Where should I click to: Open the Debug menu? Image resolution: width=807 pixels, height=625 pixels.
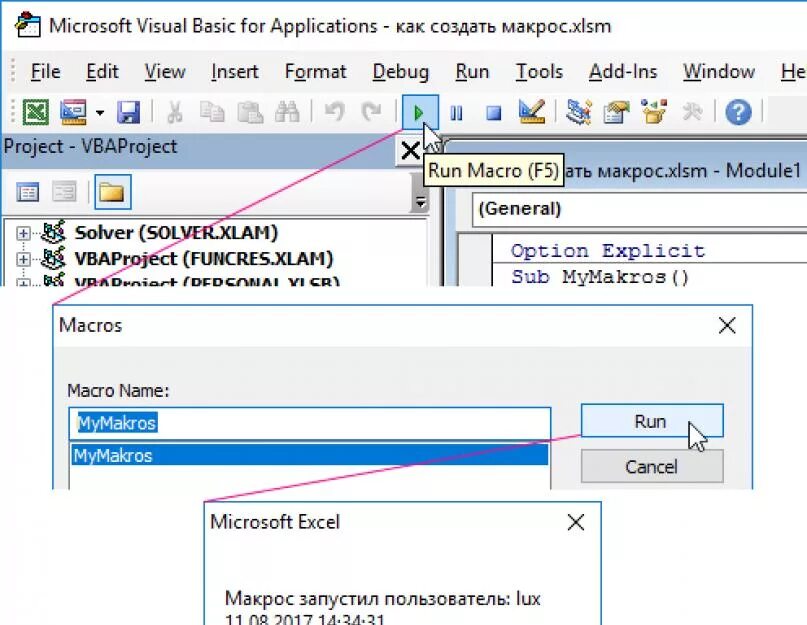point(400,72)
